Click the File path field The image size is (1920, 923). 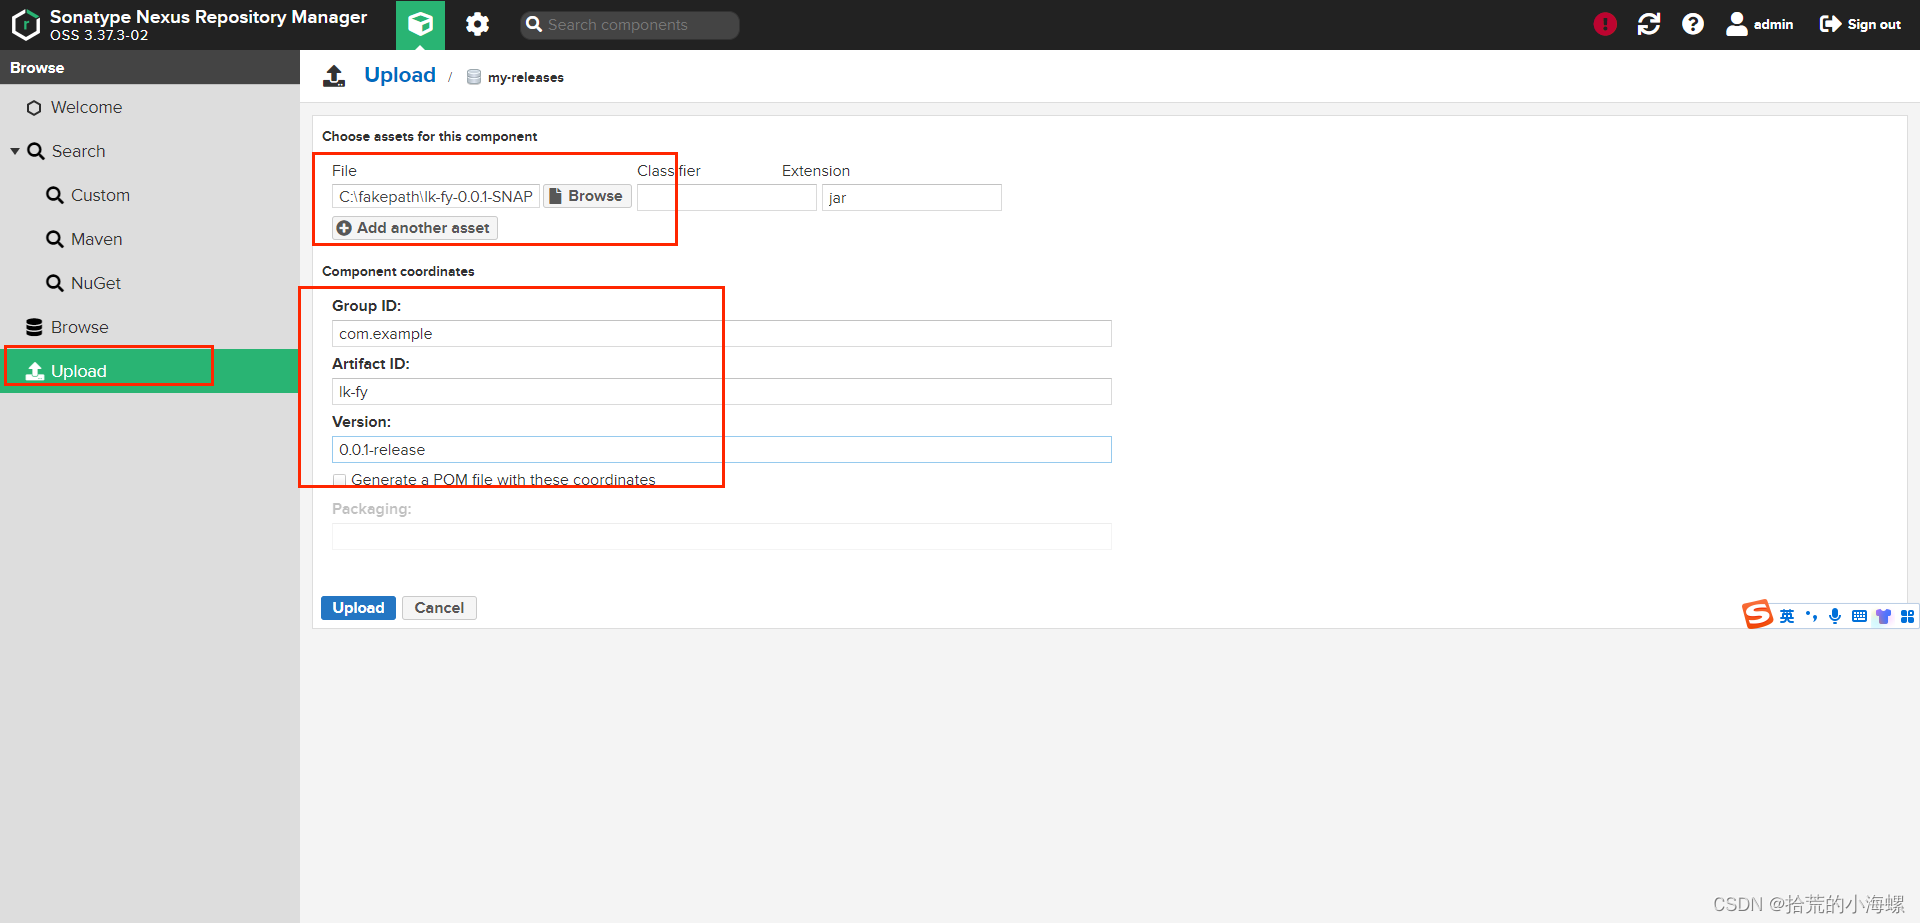[436, 196]
